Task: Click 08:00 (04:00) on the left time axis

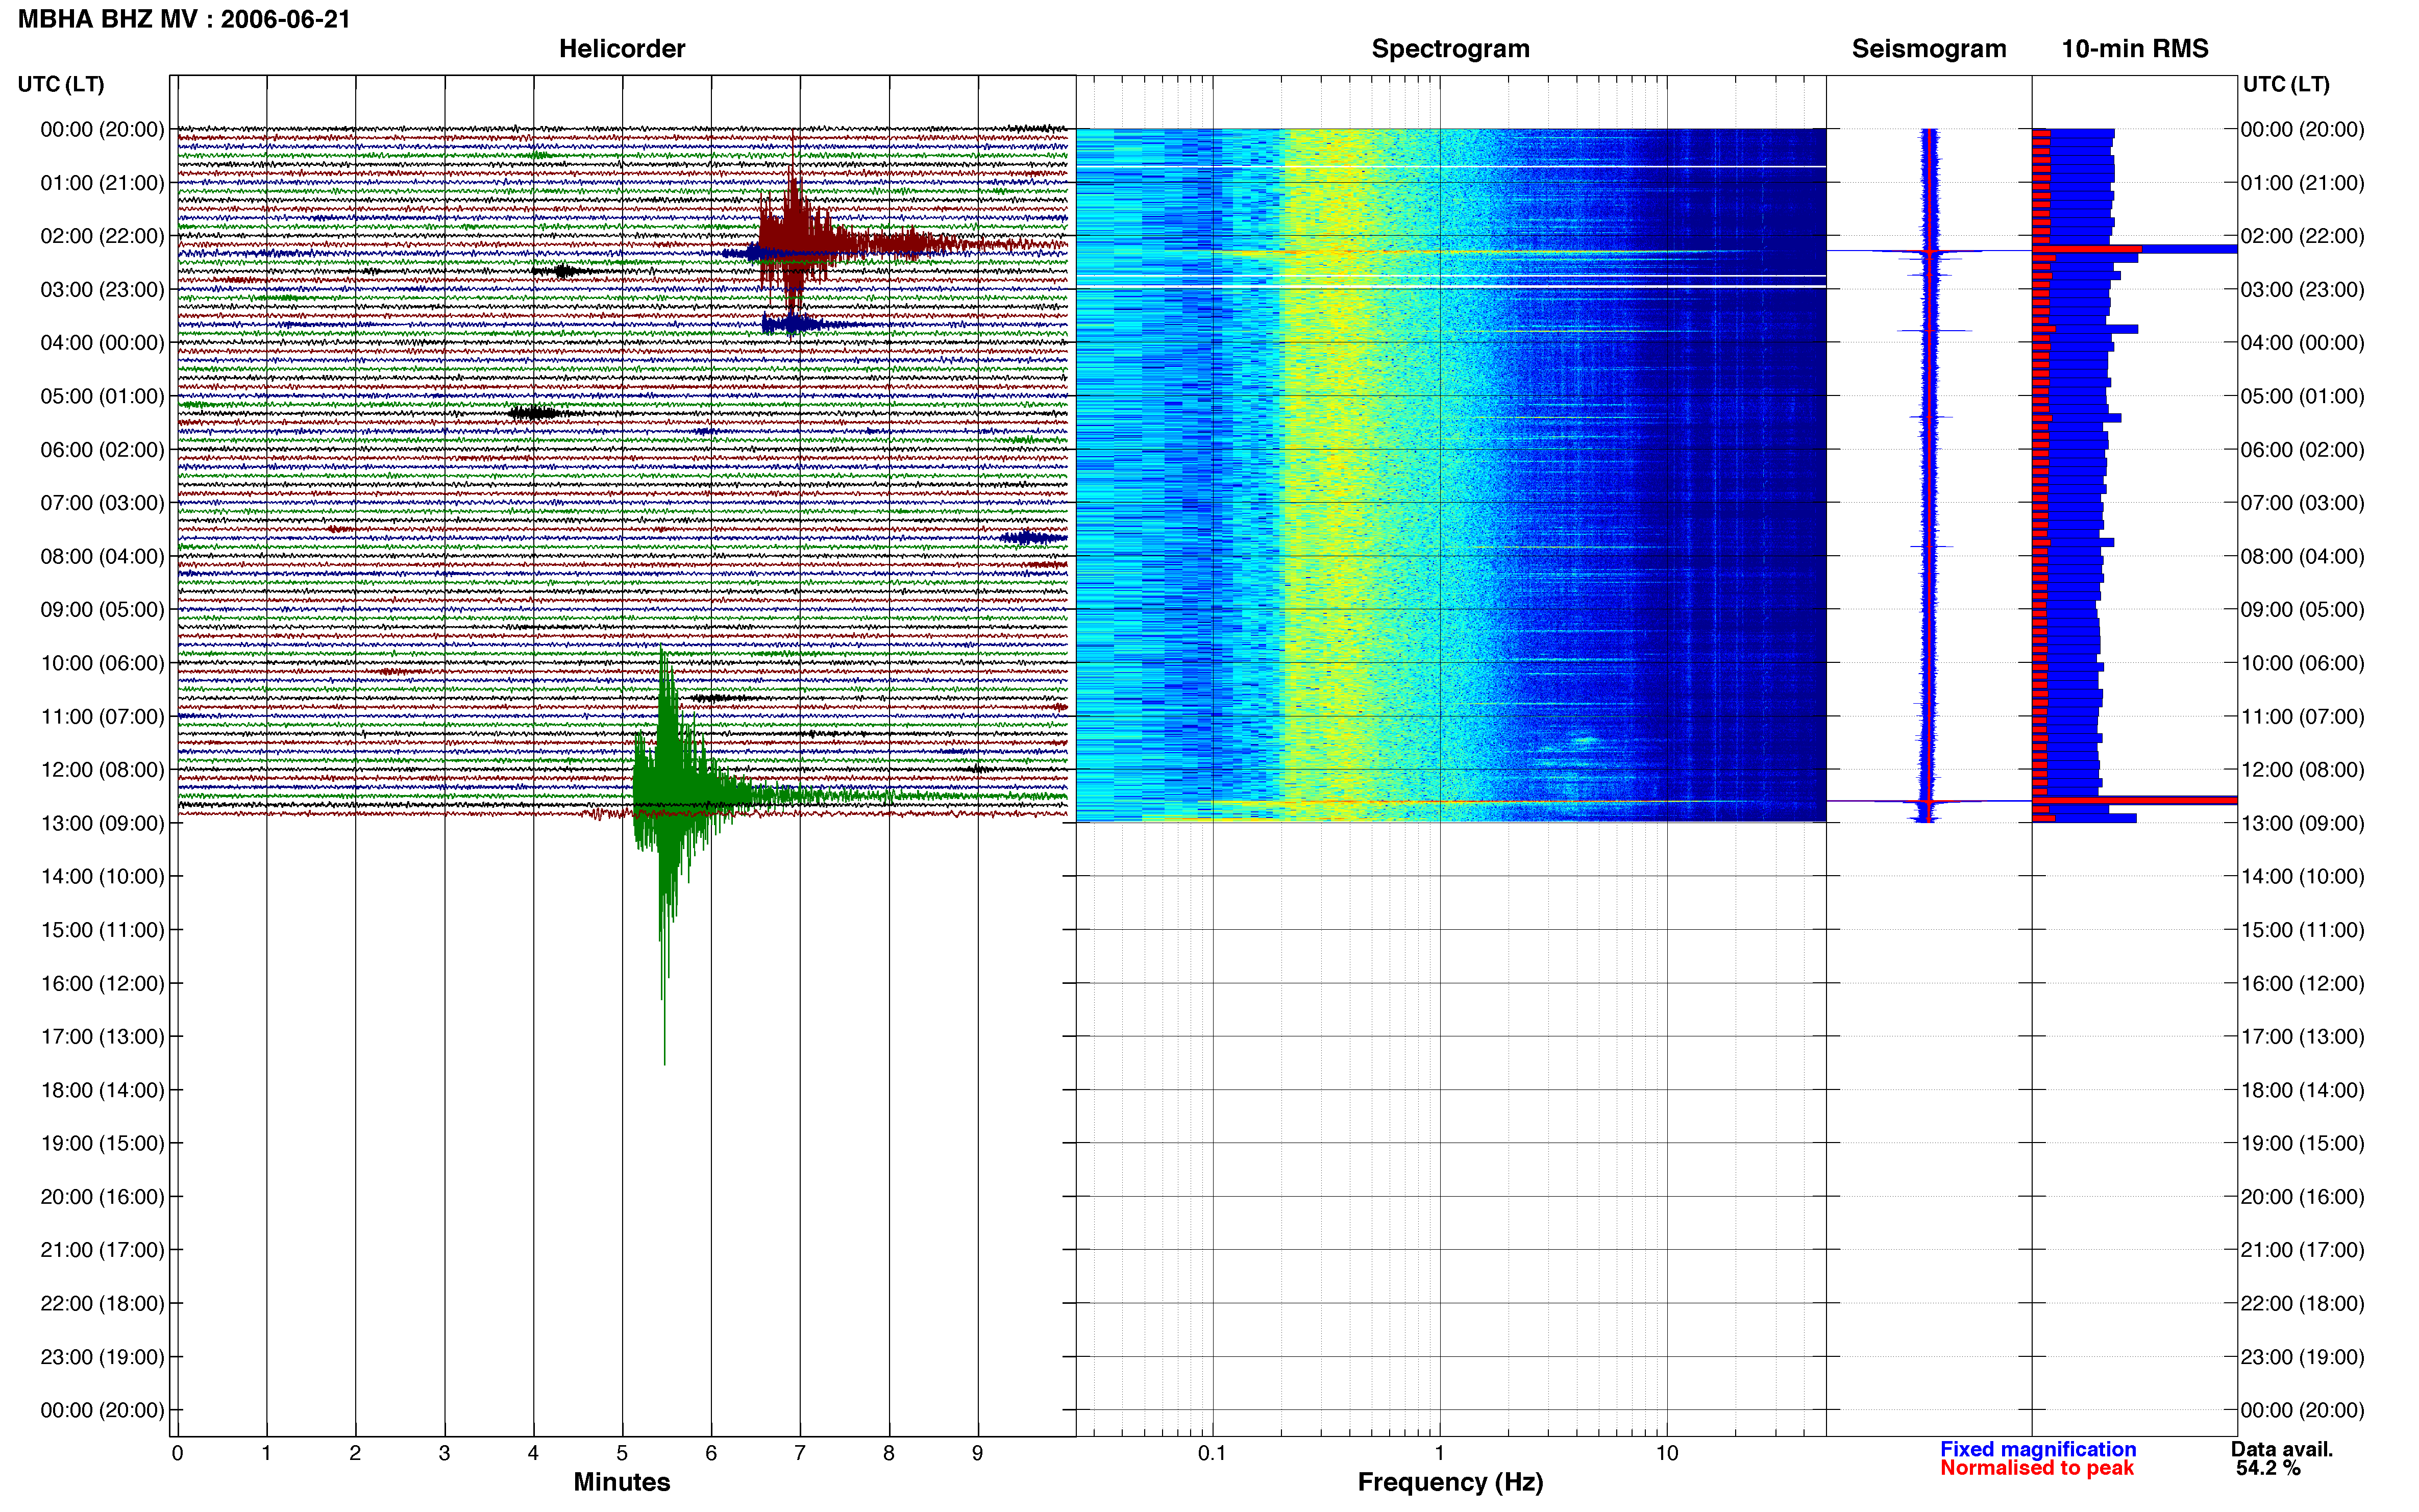Action: pyautogui.click(x=102, y=557)
